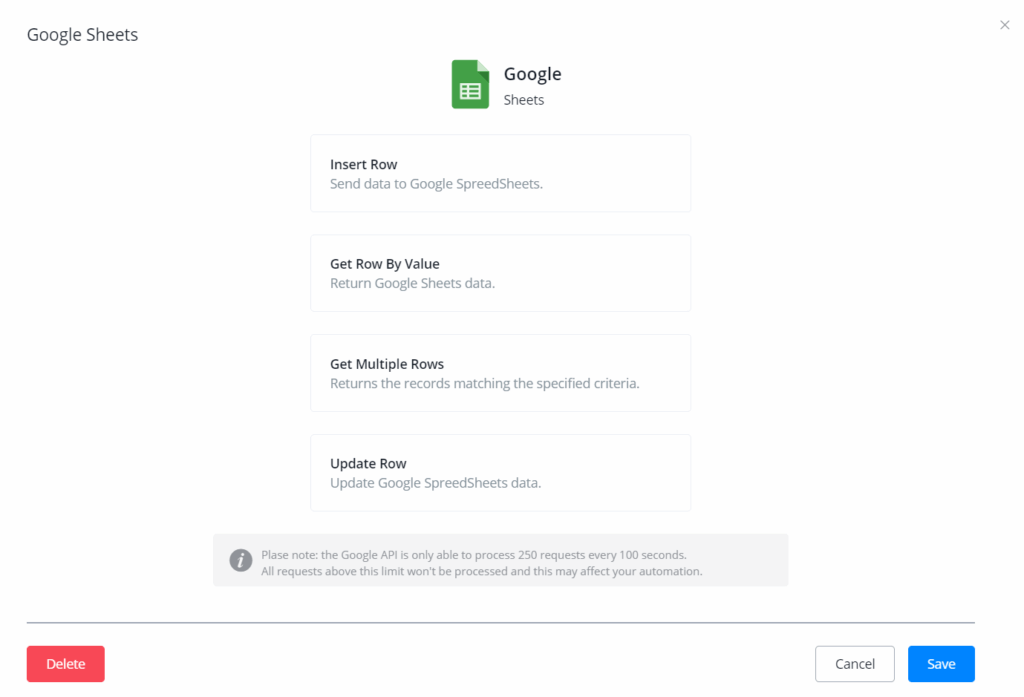Click the Sheets subtitle under Google

point(524,100)
